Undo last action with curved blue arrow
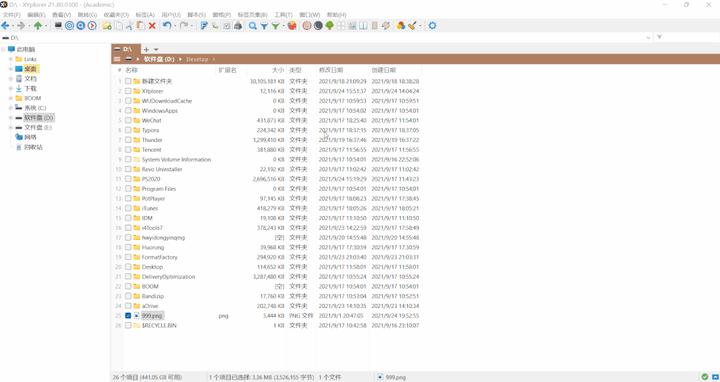The width and height of the screenshot is (720, 382). click(167, 26)
